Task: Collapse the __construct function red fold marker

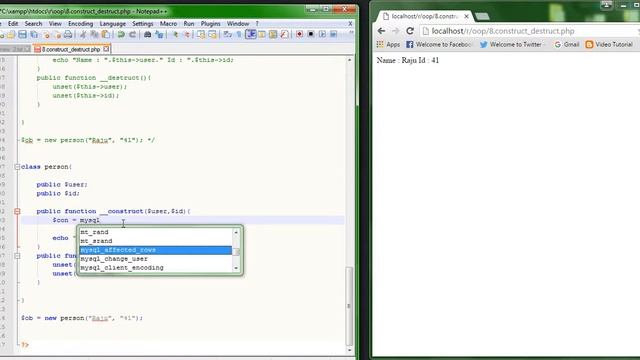Action: [x=17, y=211]
